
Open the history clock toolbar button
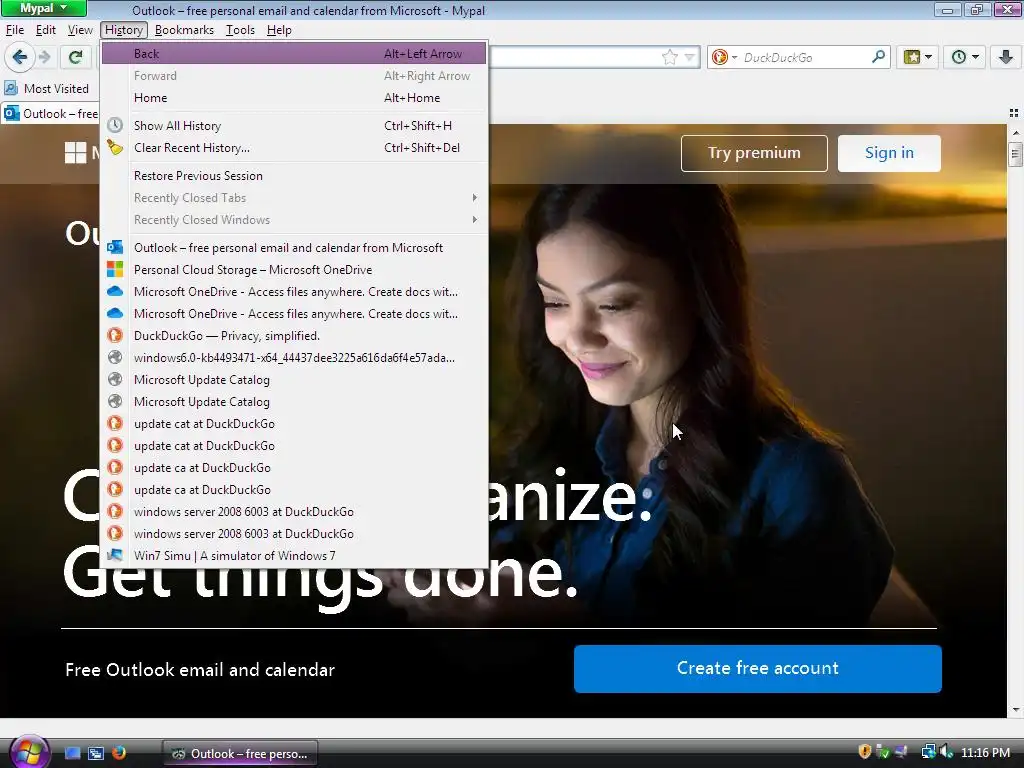coord(965,57)
